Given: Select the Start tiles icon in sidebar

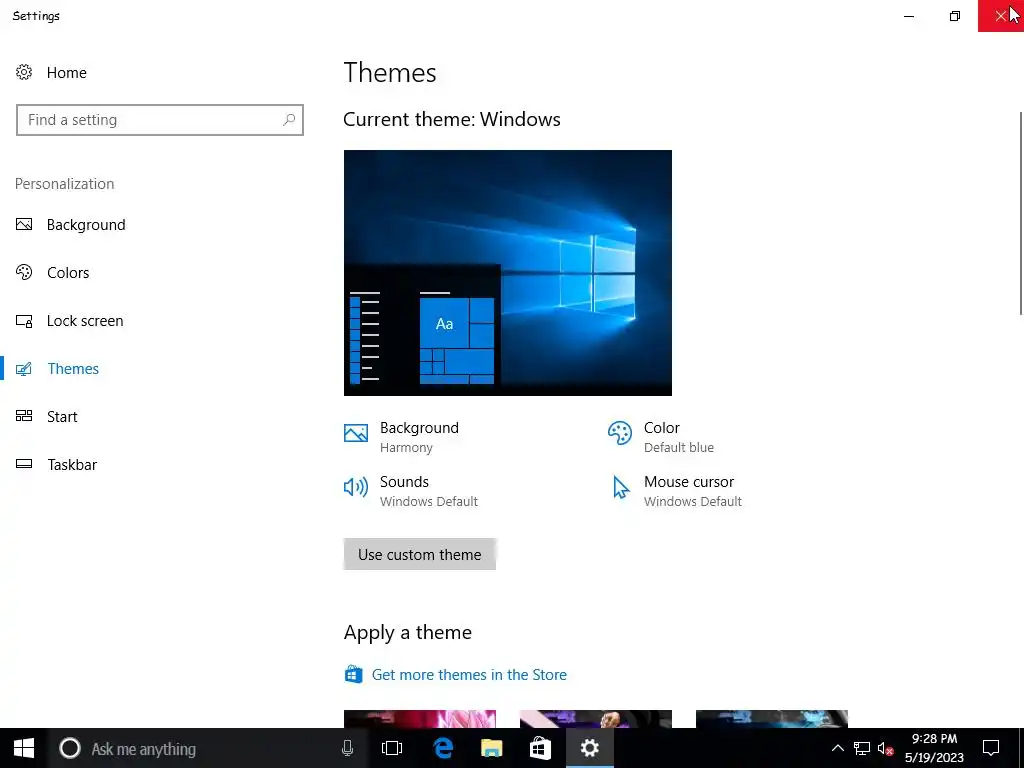Looking at the screenshot, I should point(24,416).
